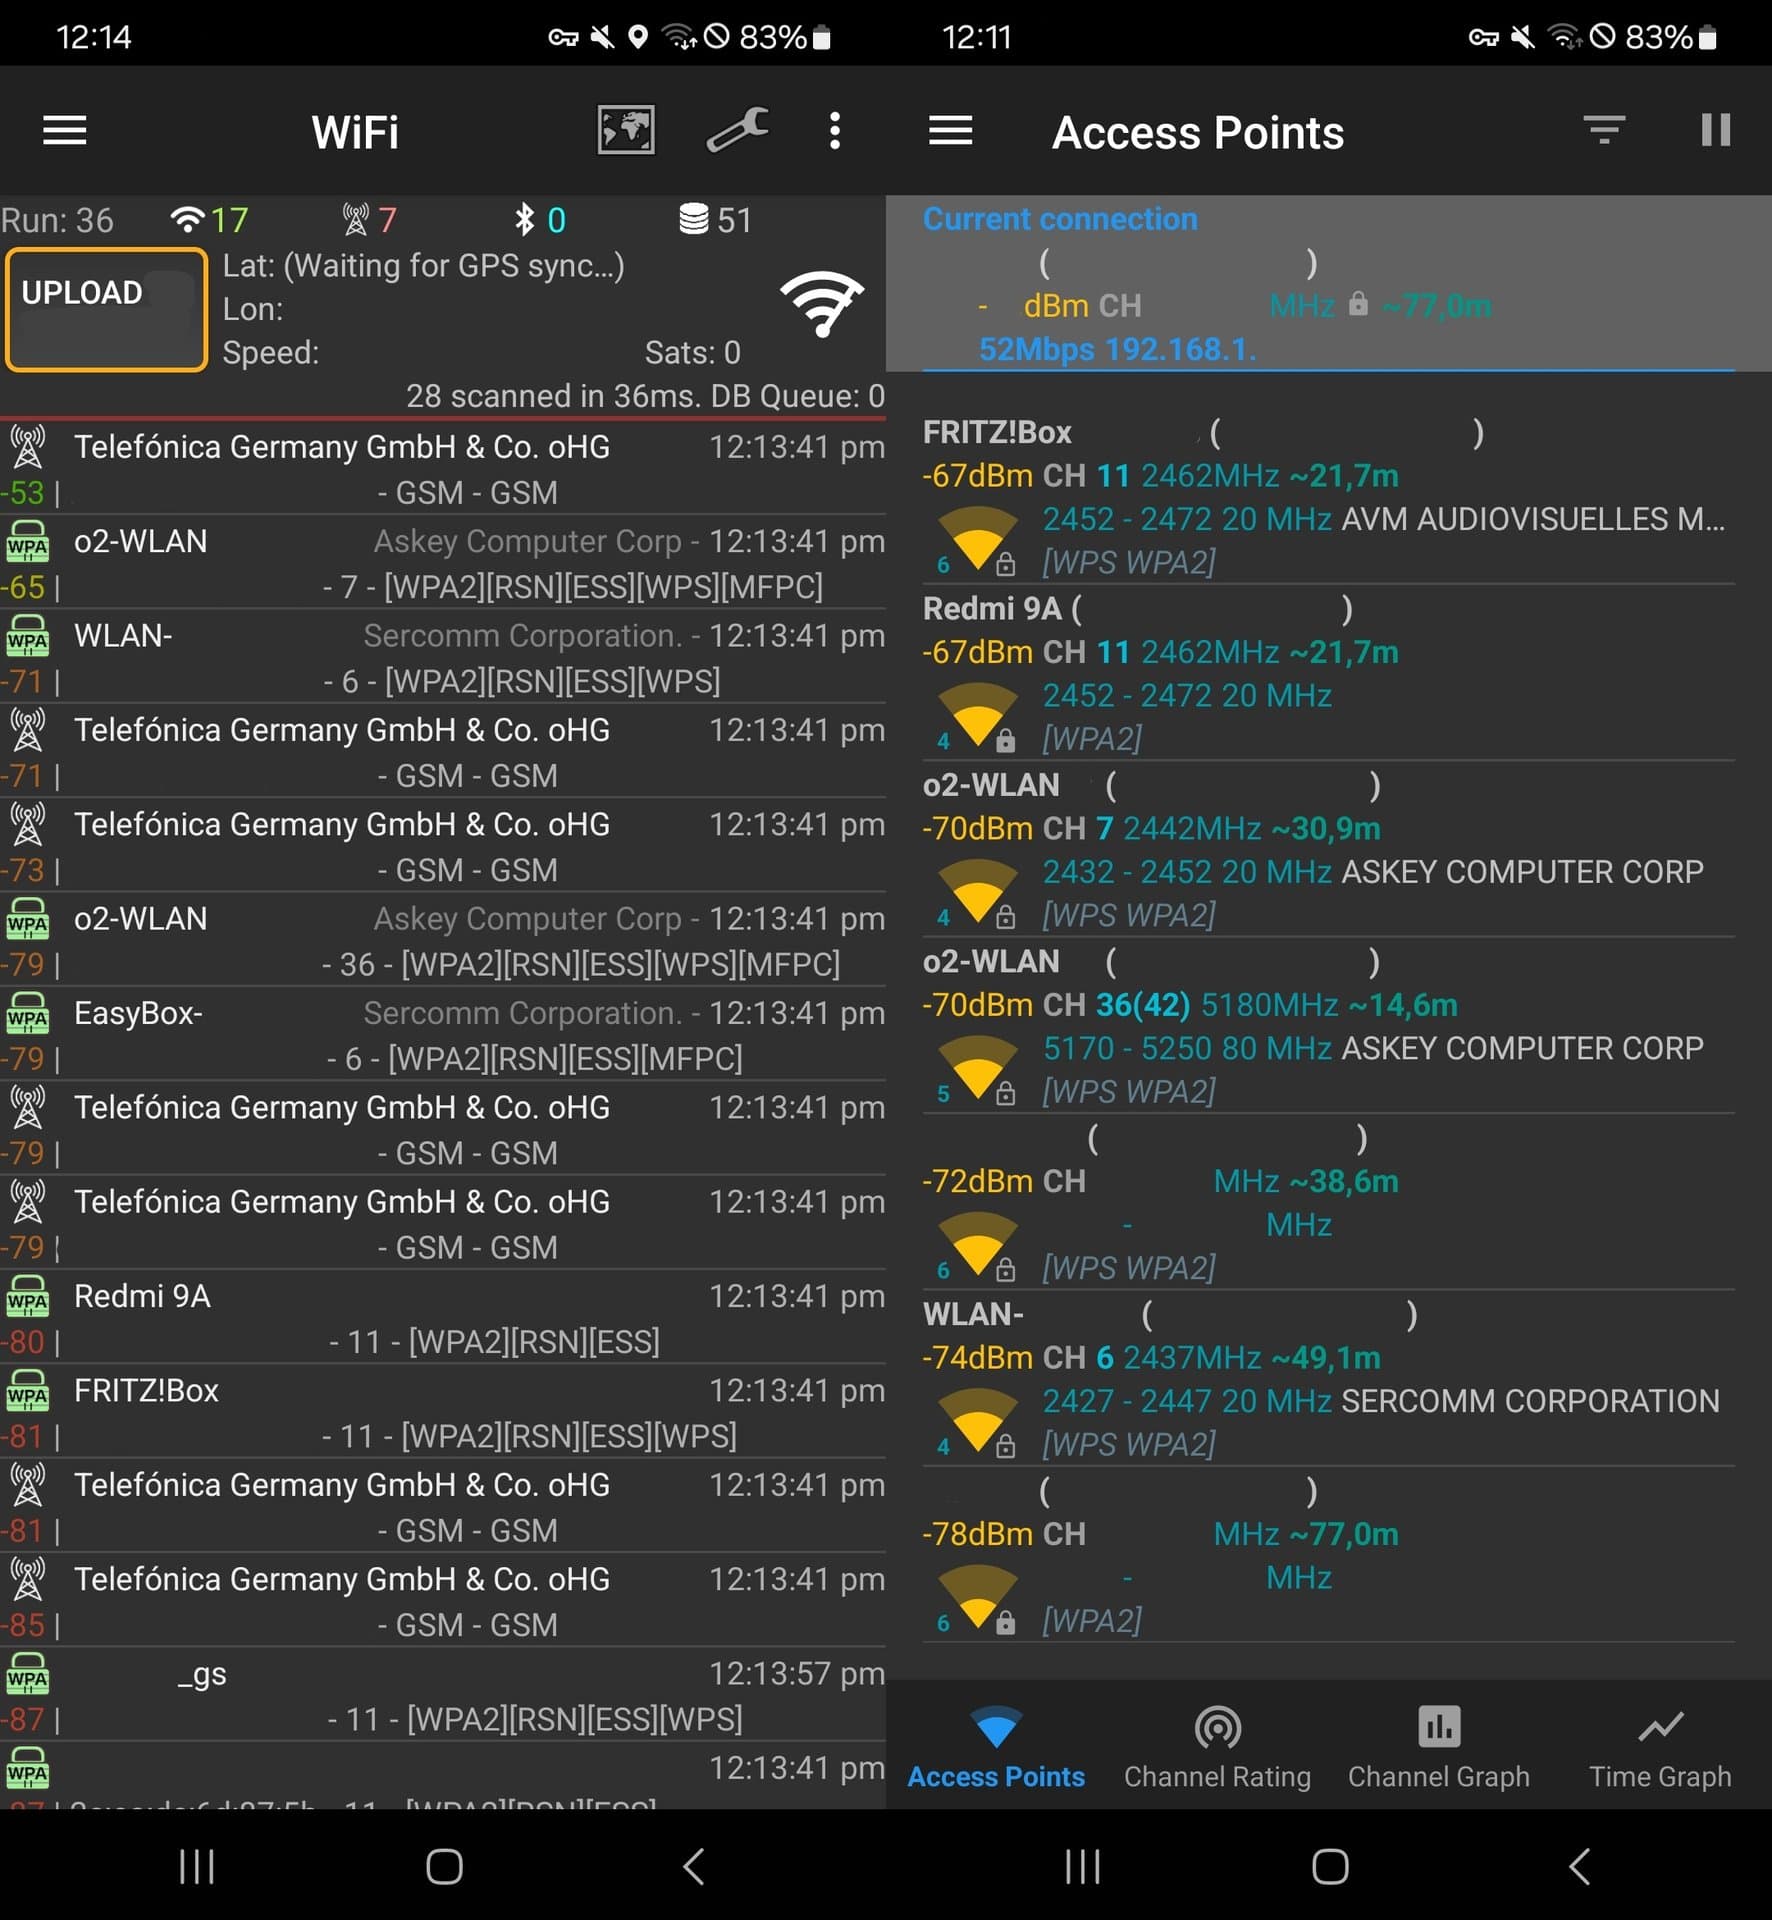Tap the signal icon of -78dBm access point
This screenshot has height=1920, width=1772.
click(977, 1599)
